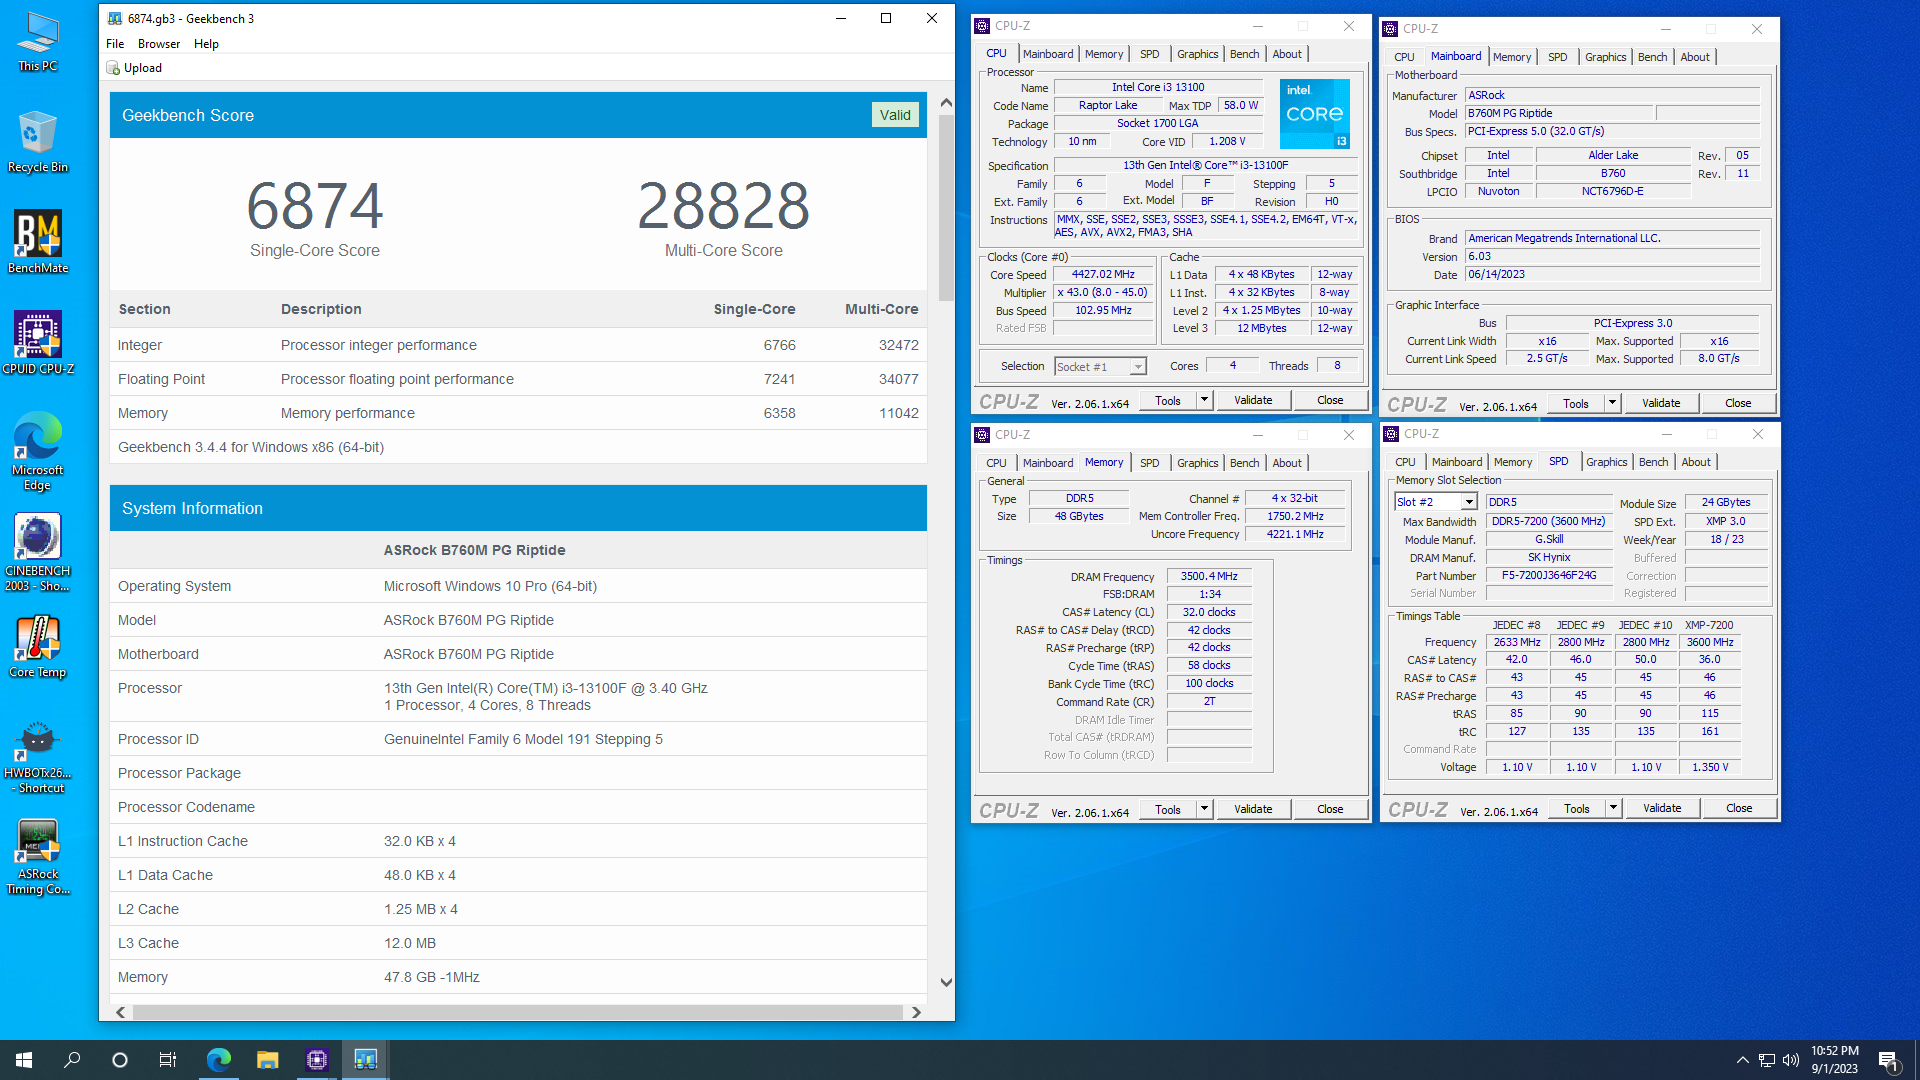
Task: Switch to Geekbench taskbar button
Action: click(x=365, y=1060)
